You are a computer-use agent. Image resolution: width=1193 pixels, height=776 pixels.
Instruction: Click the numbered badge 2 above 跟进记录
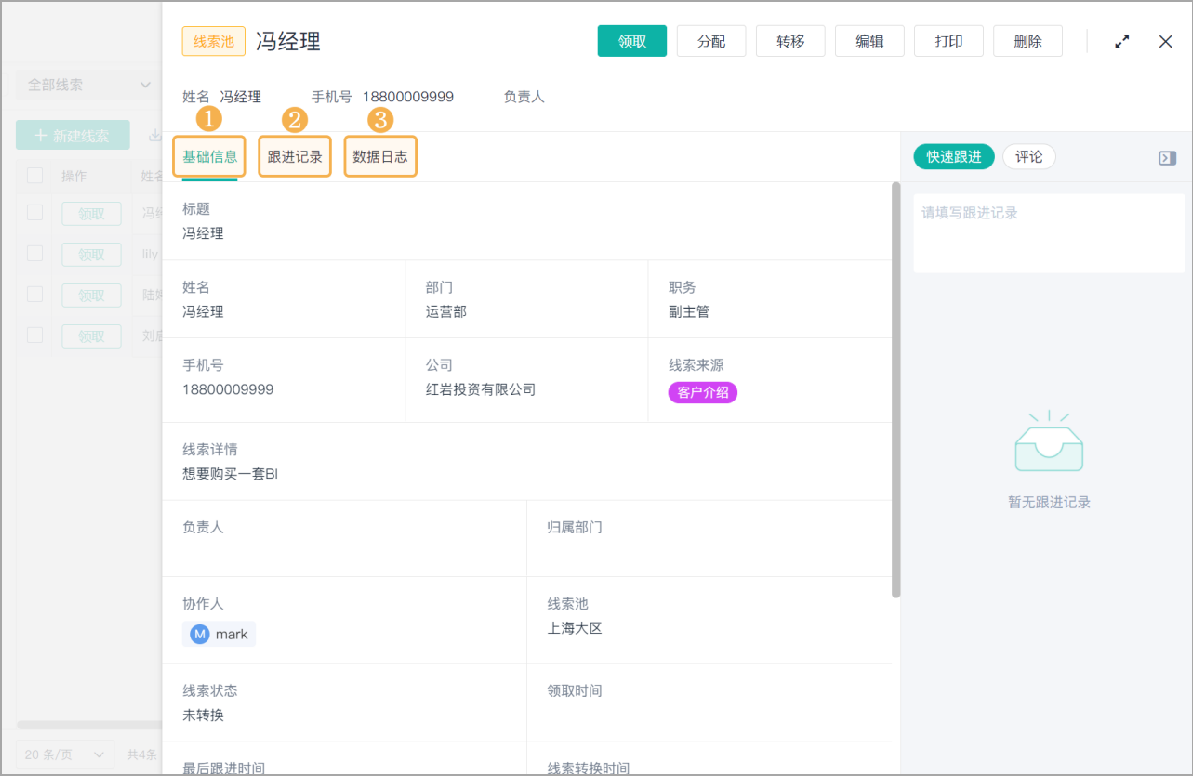(x=294, y=119)
